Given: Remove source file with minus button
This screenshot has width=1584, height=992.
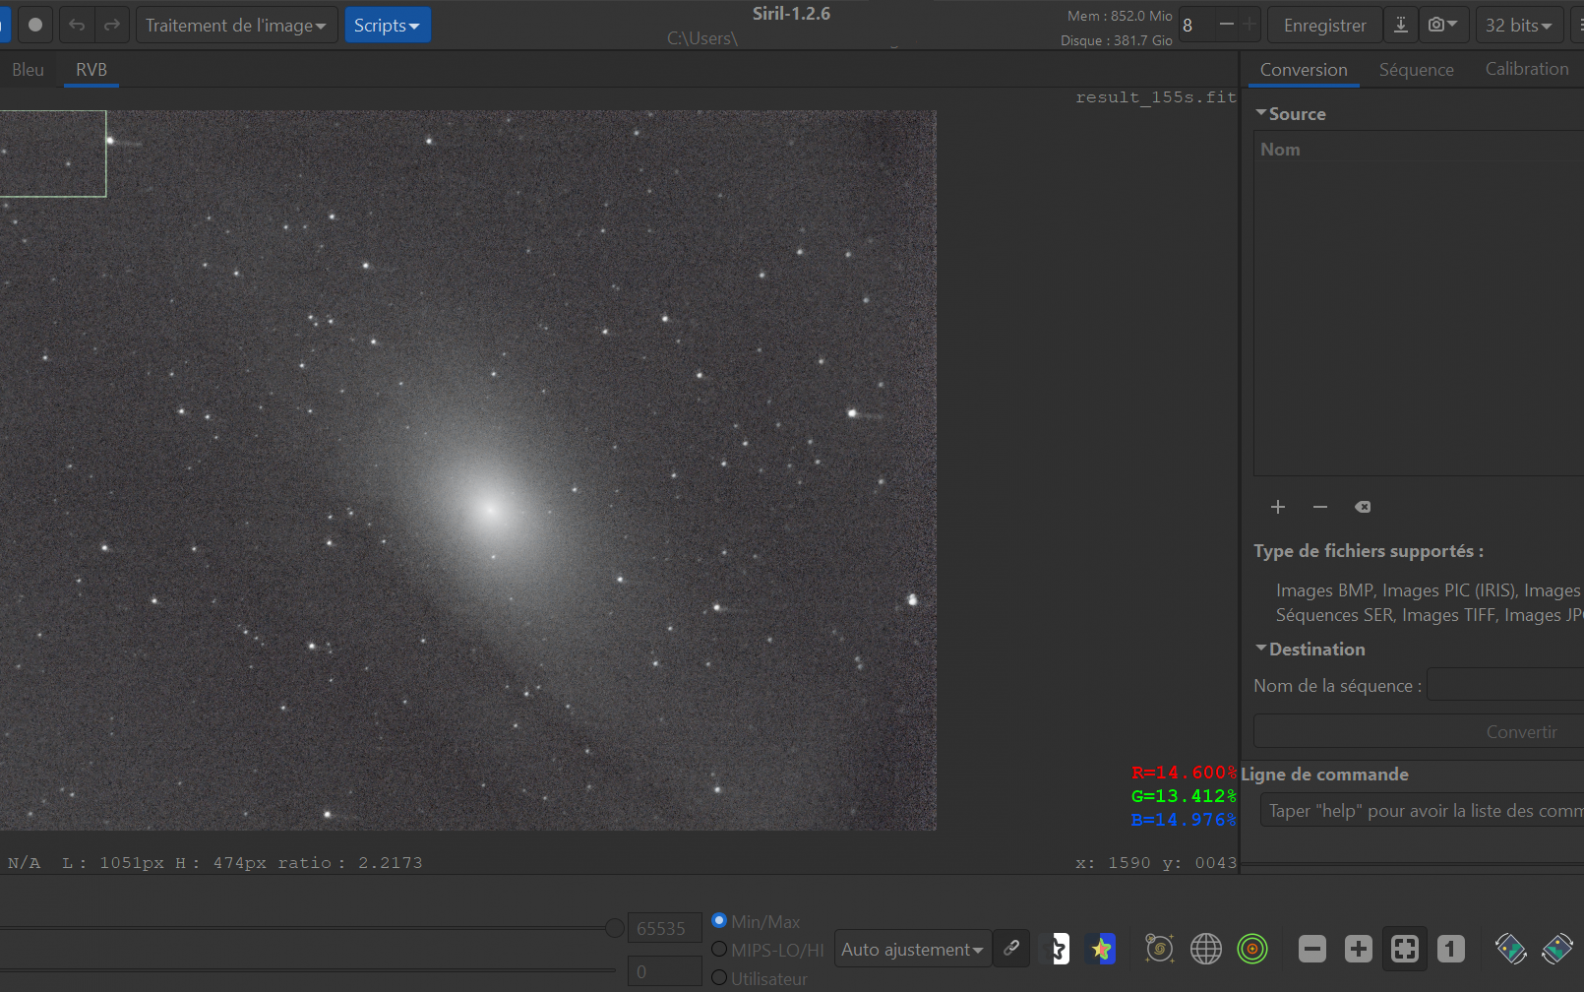Looking at the screenshot, I should tap(1320, 507).
